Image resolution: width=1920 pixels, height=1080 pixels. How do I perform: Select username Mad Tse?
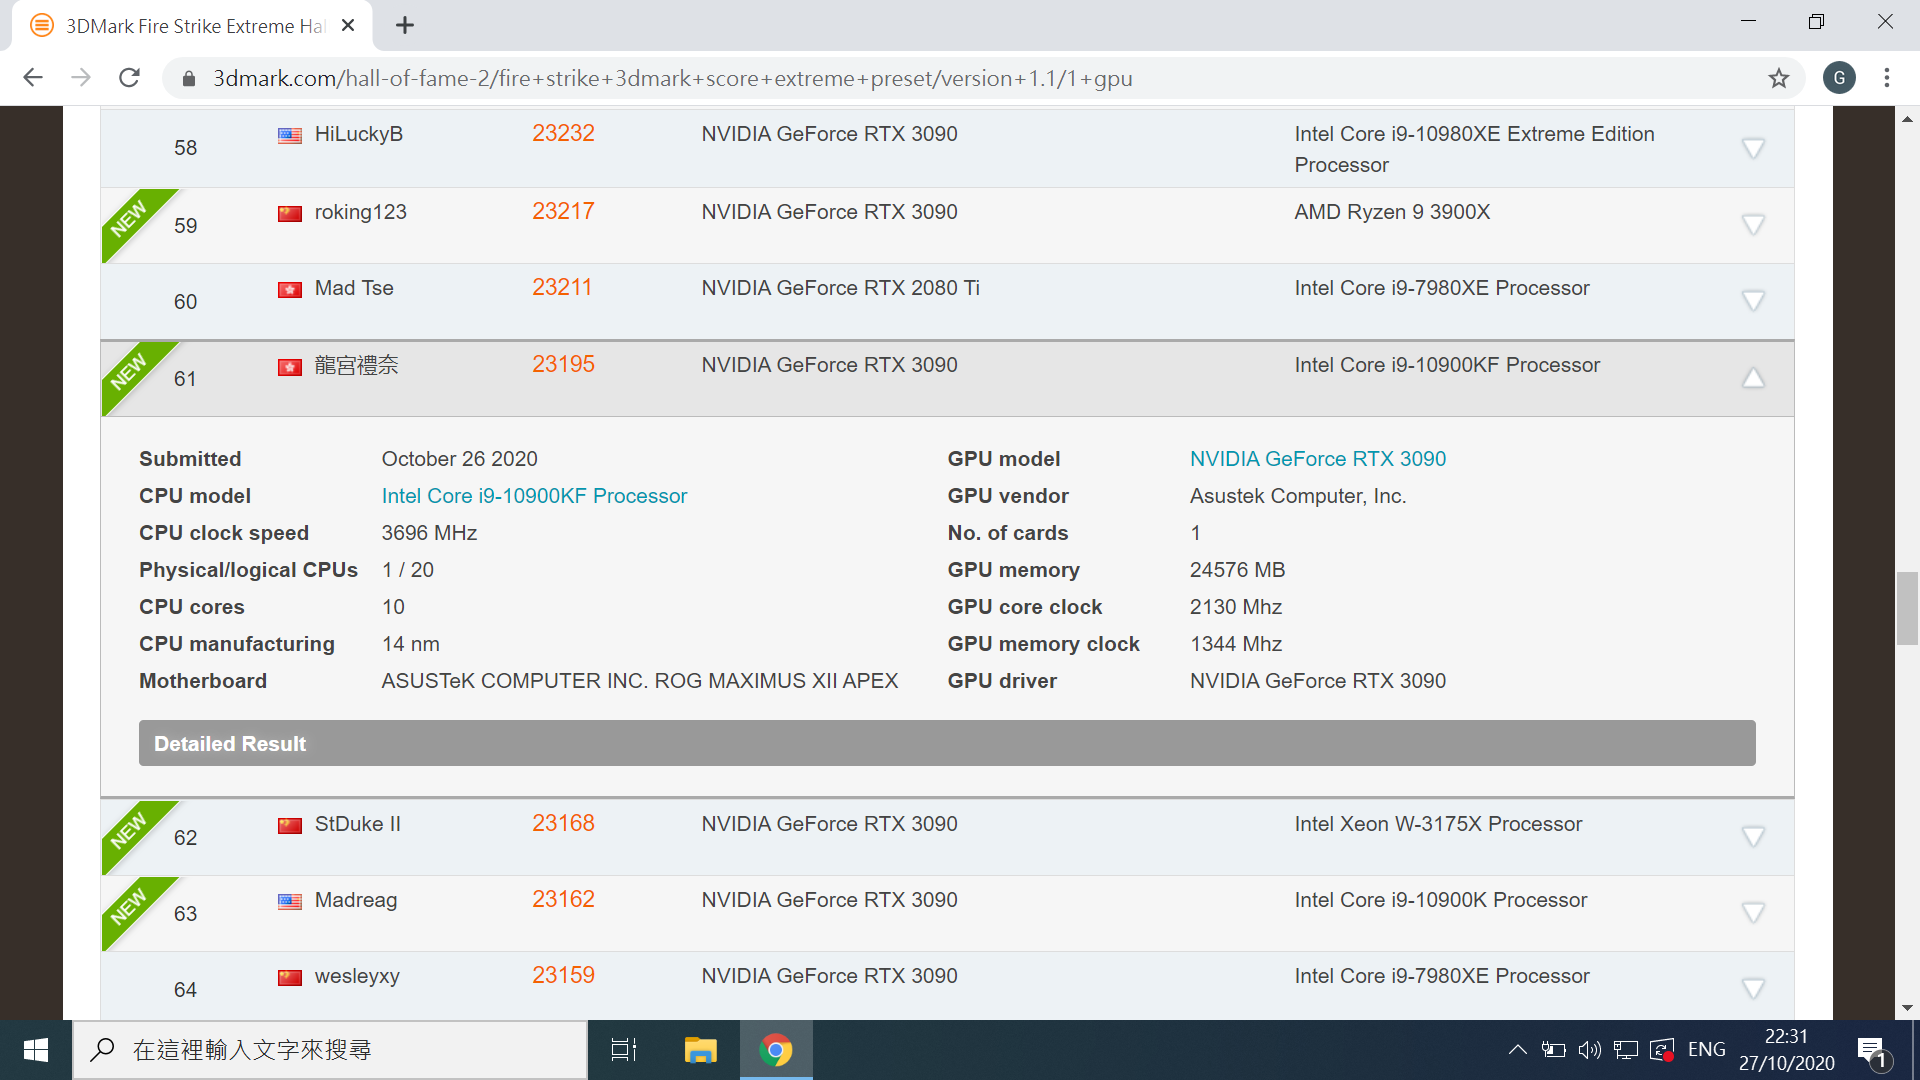[x=354, y=288]
